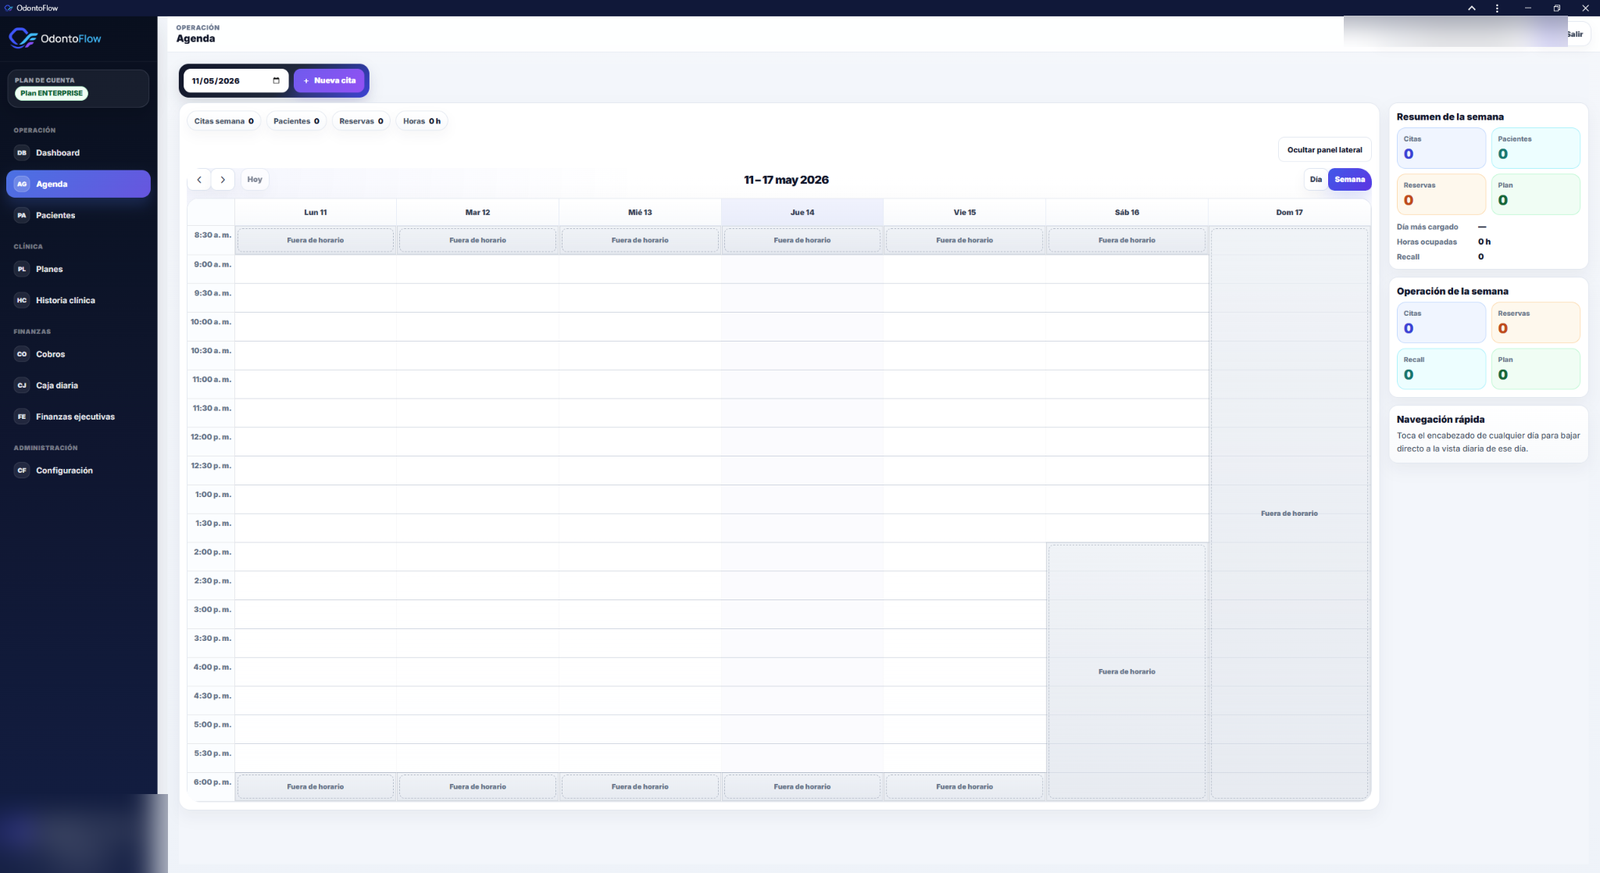Click the 4:00 p. m. time label
This screenshot has width=1600, height=873.
[x=212, y=667]
